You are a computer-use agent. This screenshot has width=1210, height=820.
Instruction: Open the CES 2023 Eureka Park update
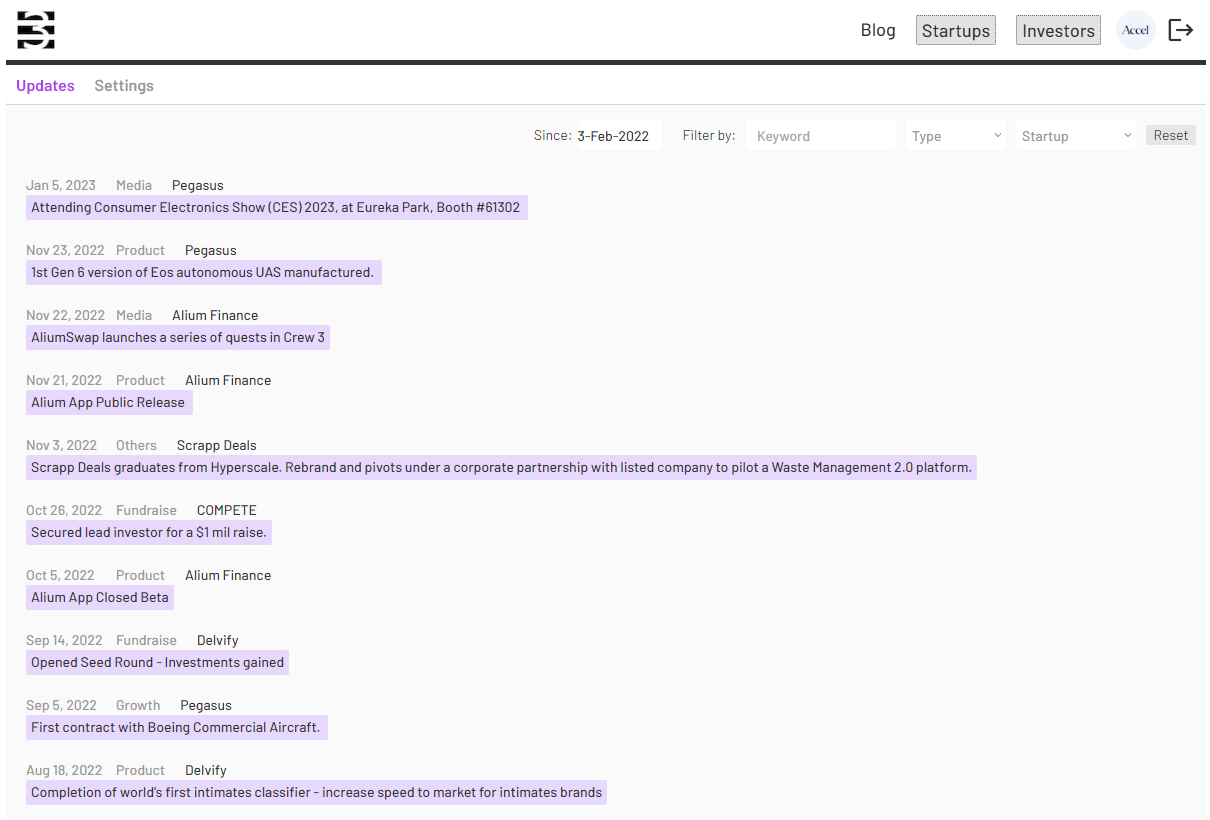(x=277, y=208)
